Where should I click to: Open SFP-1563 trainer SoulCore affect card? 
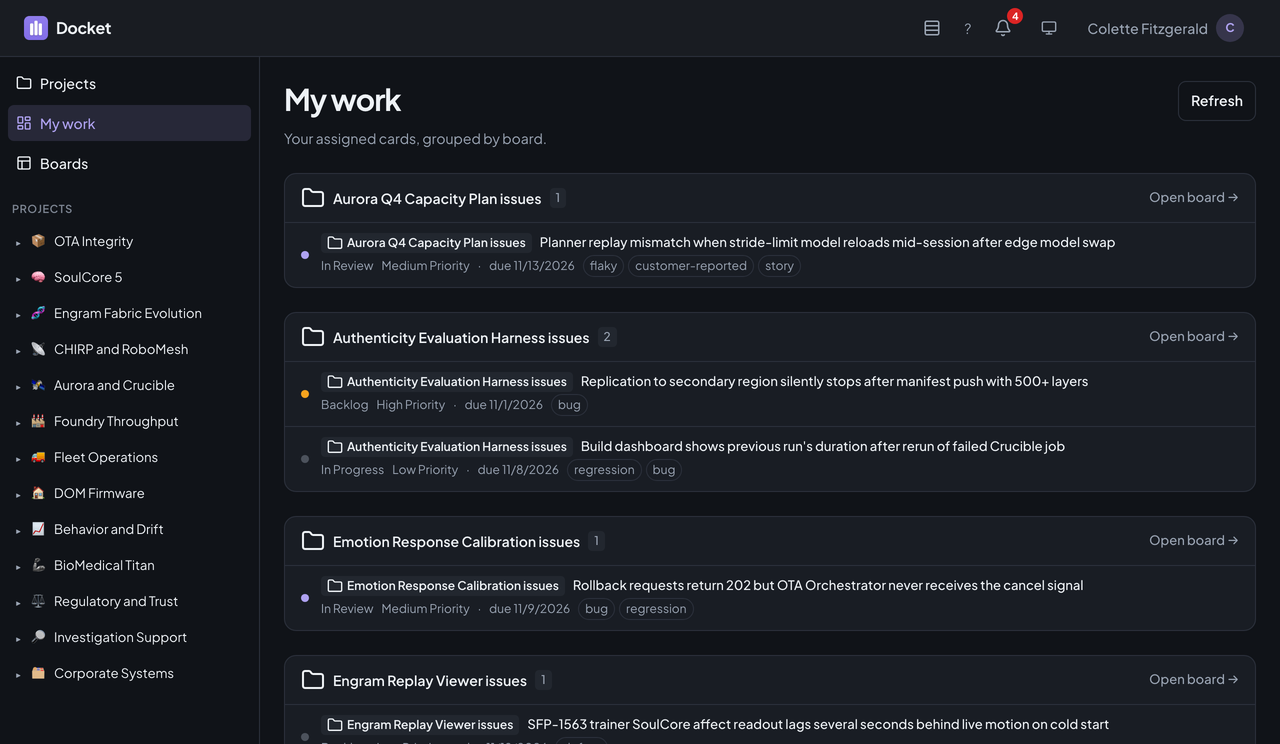click(x=818, y=724)
